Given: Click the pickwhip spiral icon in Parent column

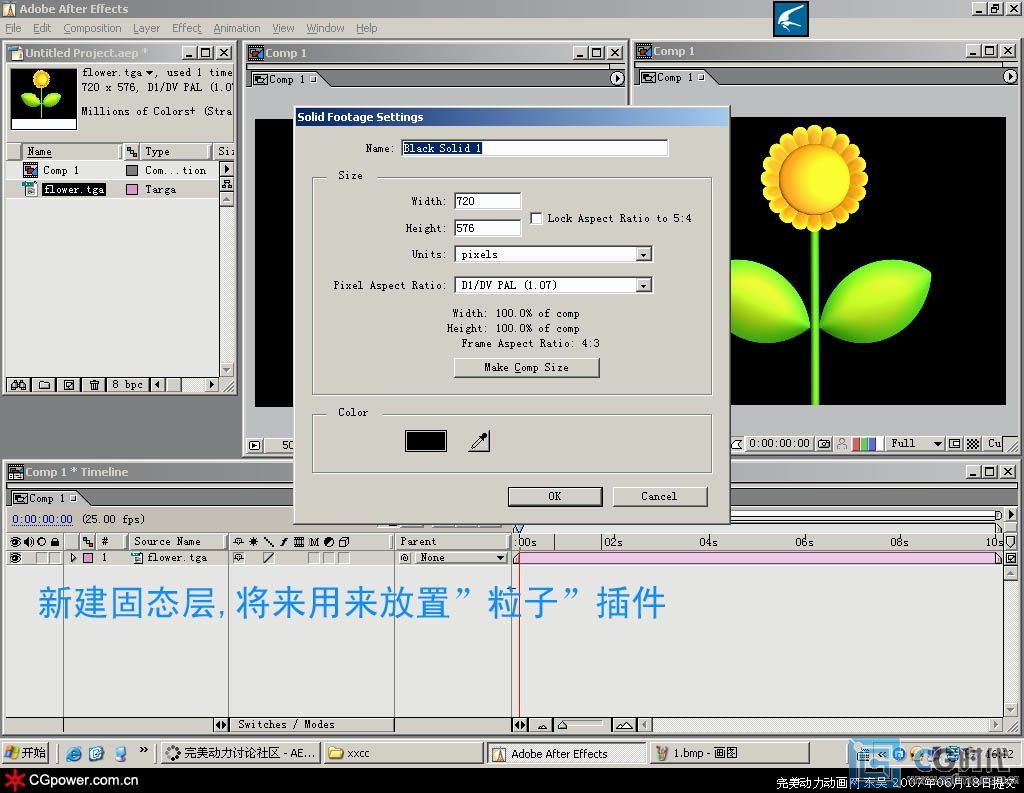Looking at the screenshot, I should (x=405, y=558).
